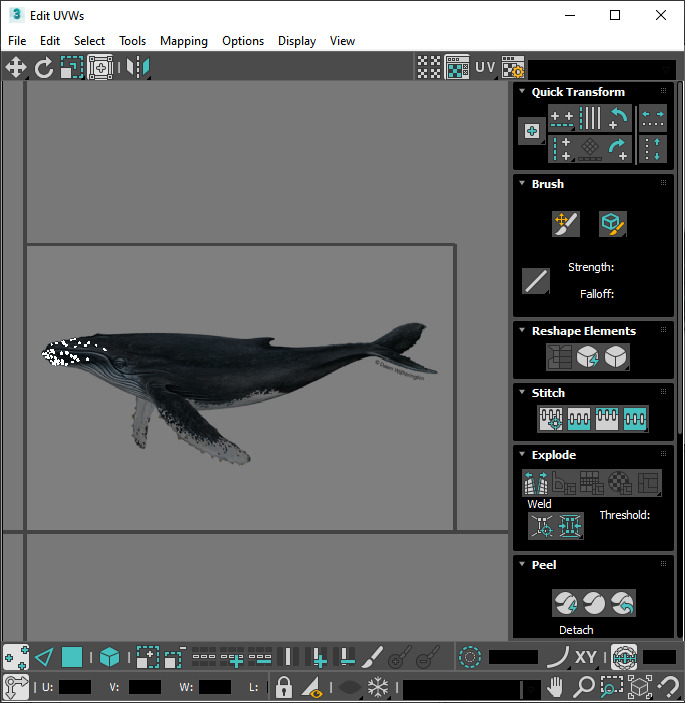Click the Relax Custom cube icon
Viewport: 685px width, 703px height.
pos(616,357)
